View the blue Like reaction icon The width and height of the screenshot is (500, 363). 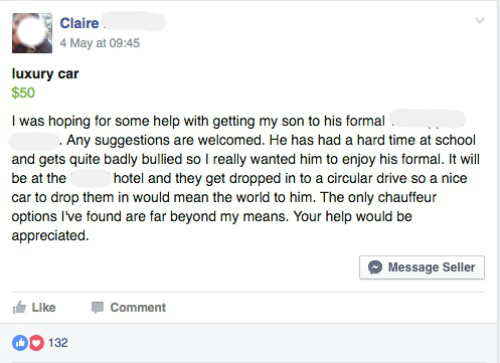(20, 343)
